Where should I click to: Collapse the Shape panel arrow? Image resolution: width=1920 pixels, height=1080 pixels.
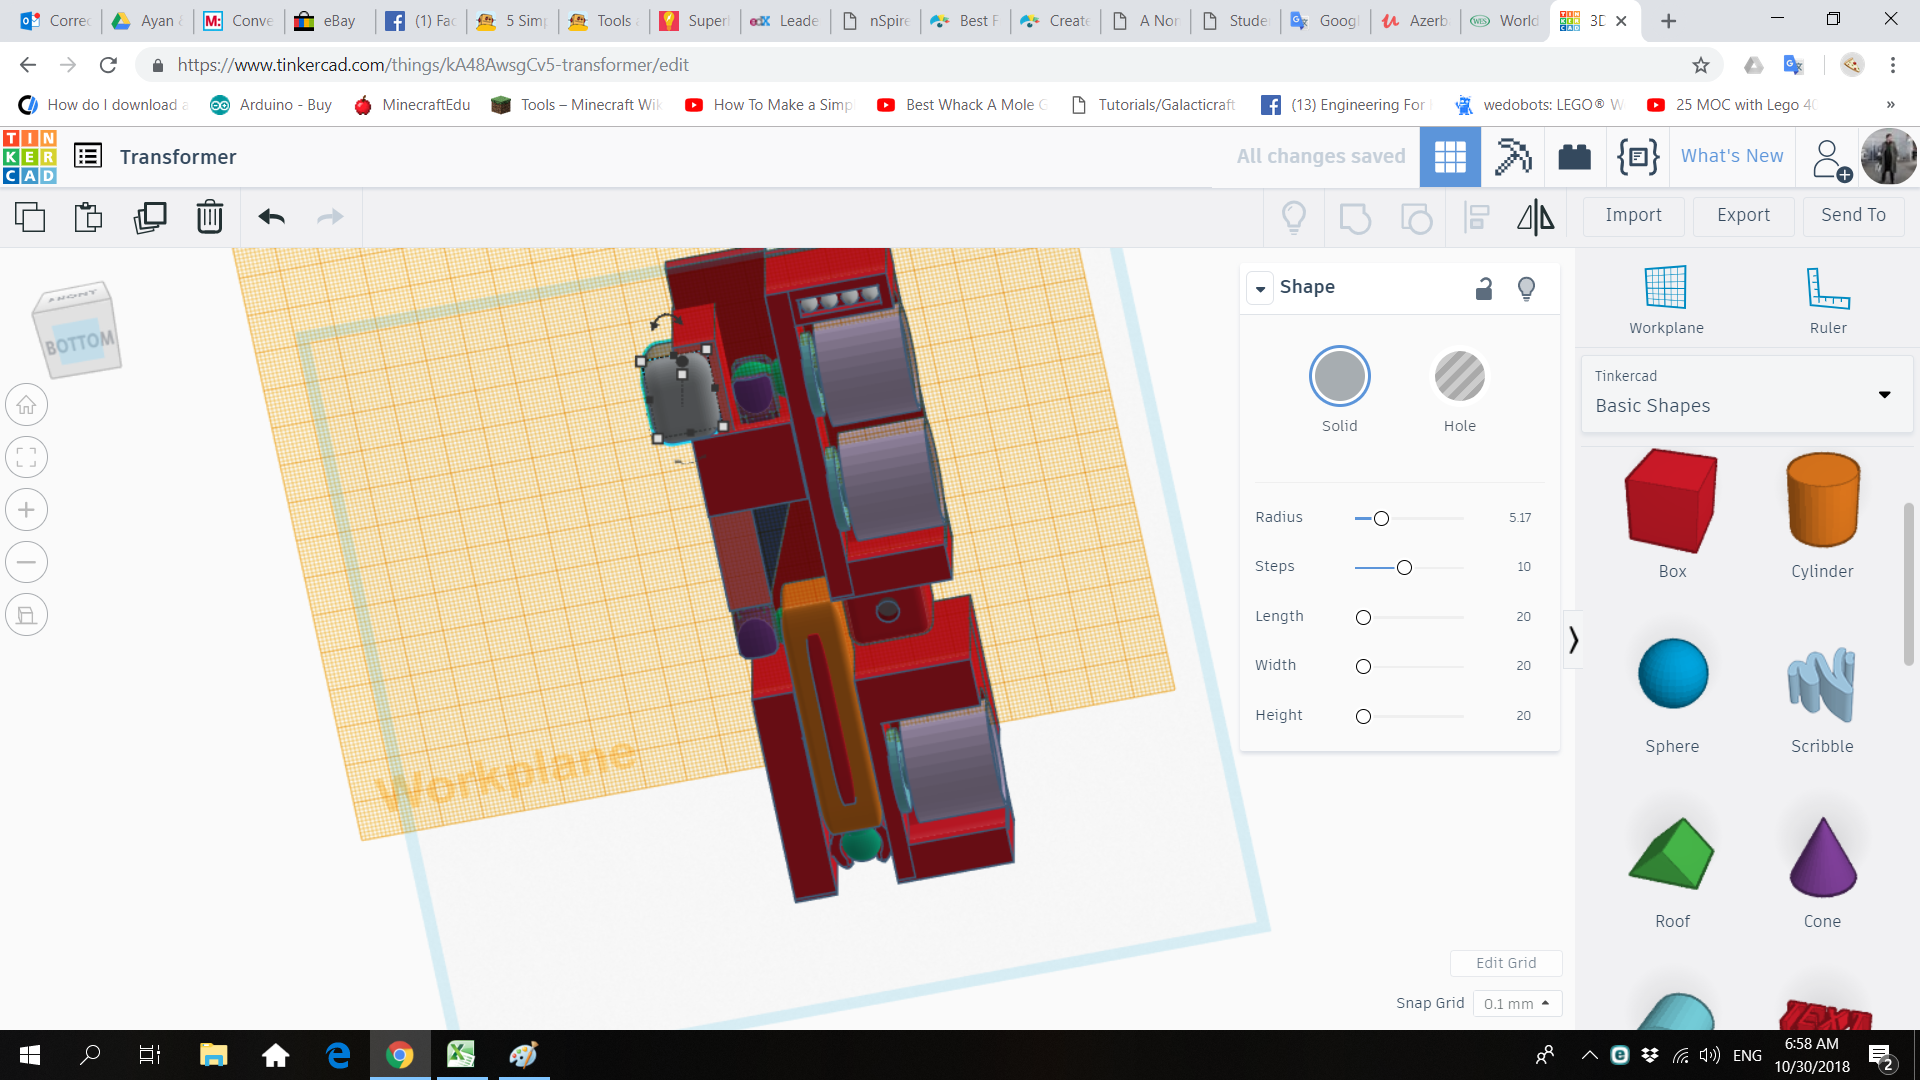pyautogui.click(x=1260, y=289)
